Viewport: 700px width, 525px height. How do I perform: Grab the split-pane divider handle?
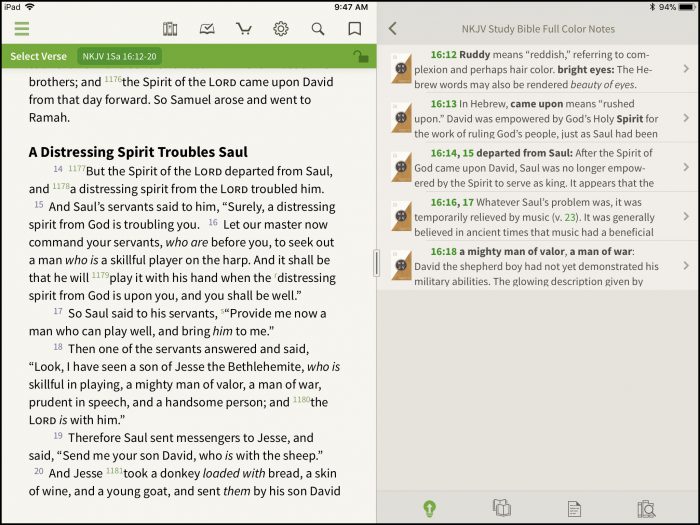(x=376, y=263)
